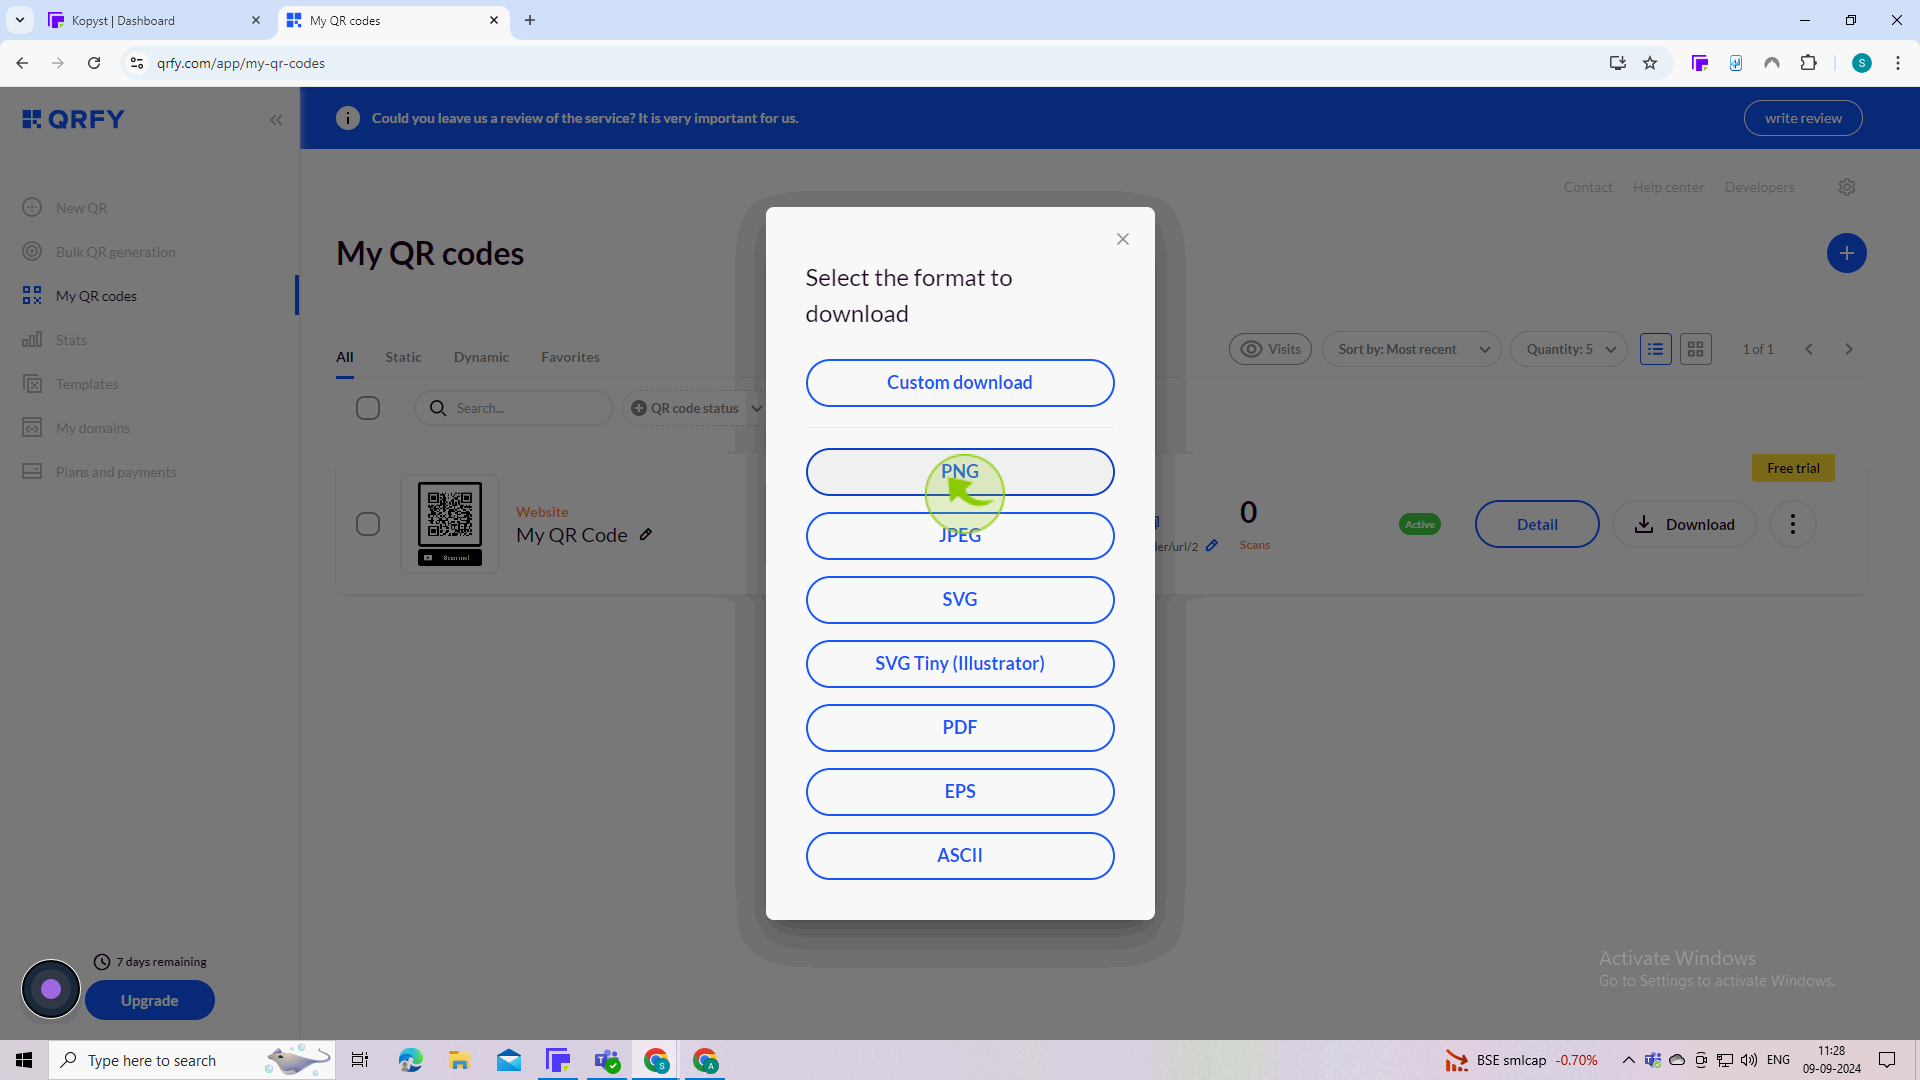Toggle the list view icon

point(1656,348)
